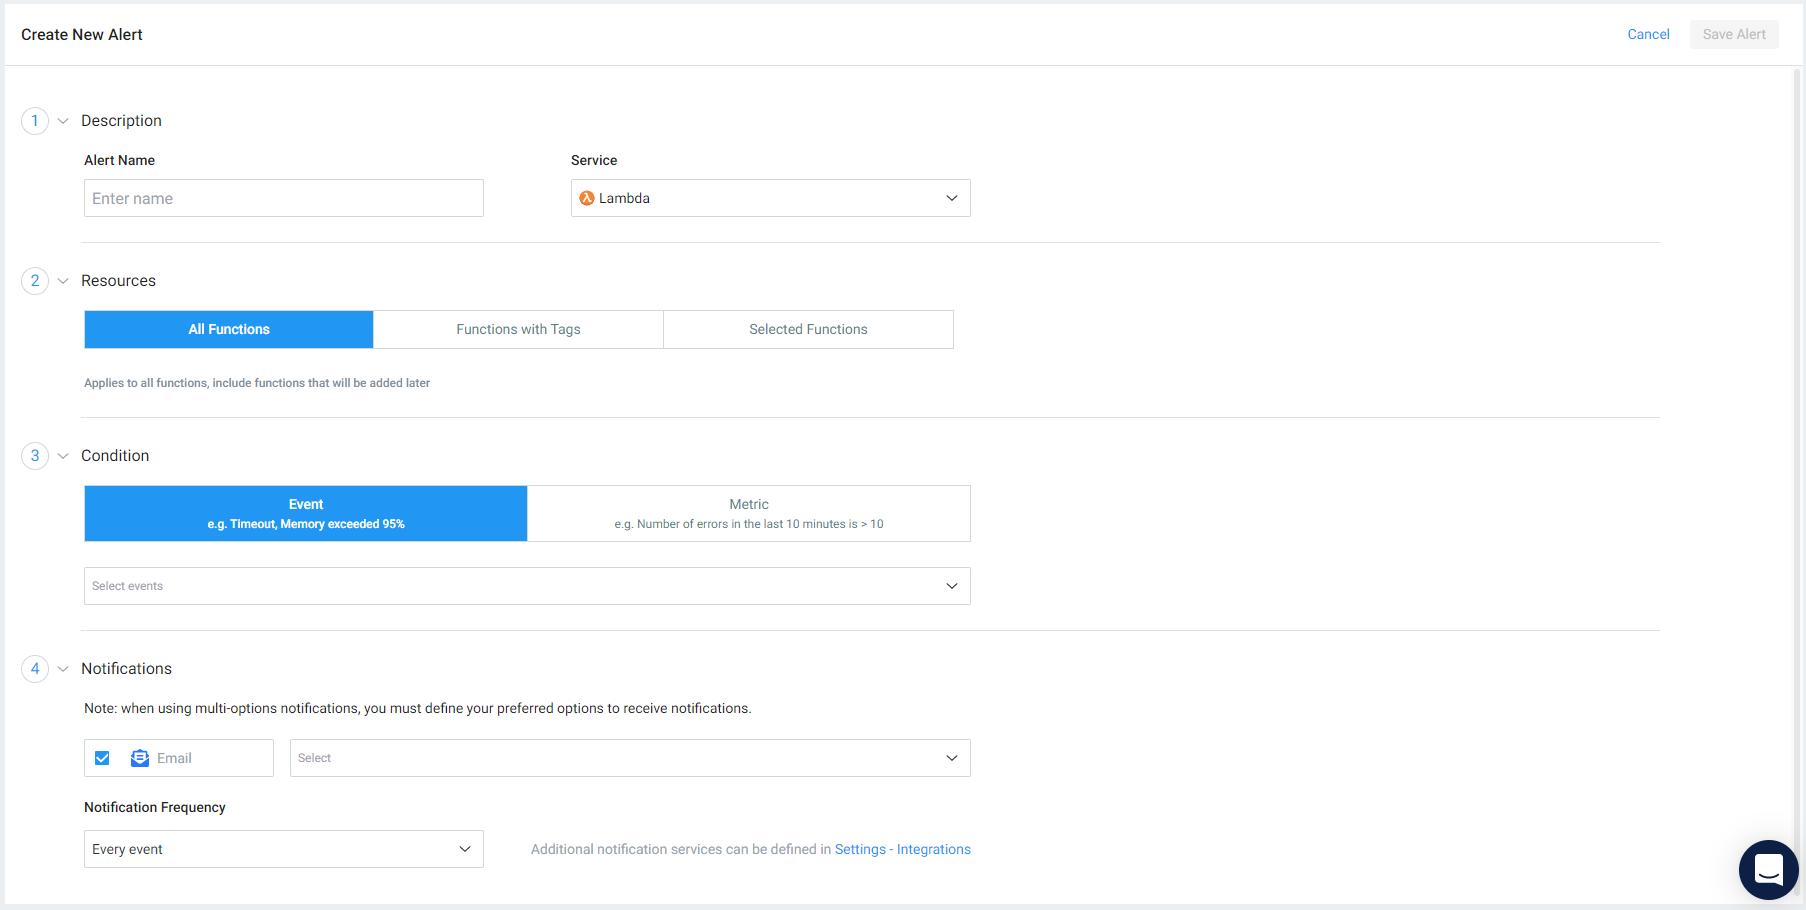
Task: Click the Lambda service icon
Action: click(x=588, y=198)
